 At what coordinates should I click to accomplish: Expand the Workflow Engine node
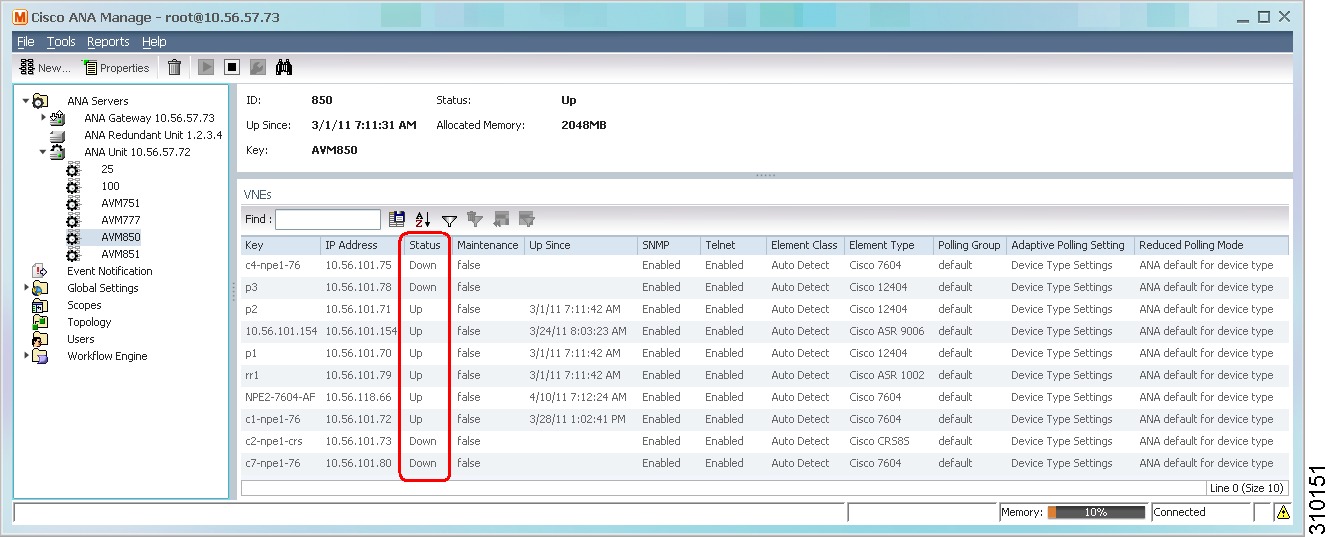click(x=26, y=356)
